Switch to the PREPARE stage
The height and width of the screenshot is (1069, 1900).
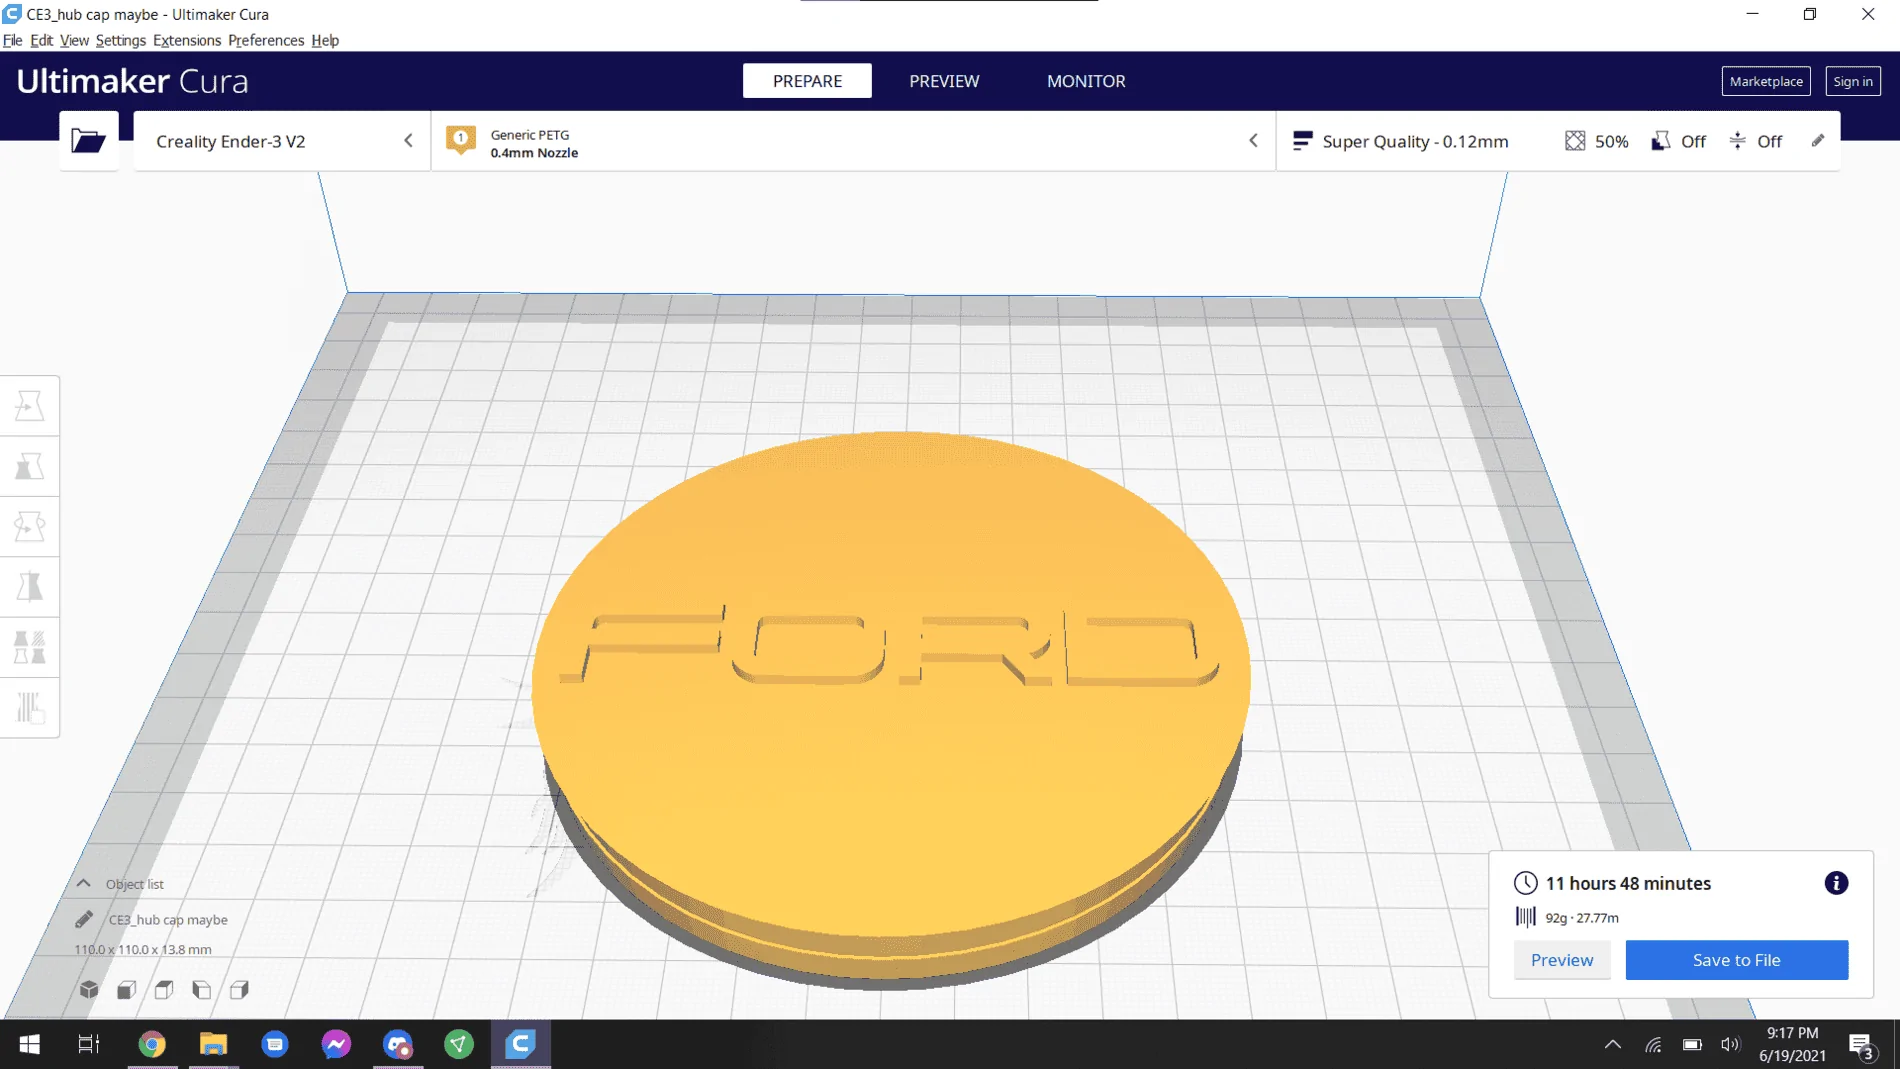pyautogui.click(x=807, y=81)
